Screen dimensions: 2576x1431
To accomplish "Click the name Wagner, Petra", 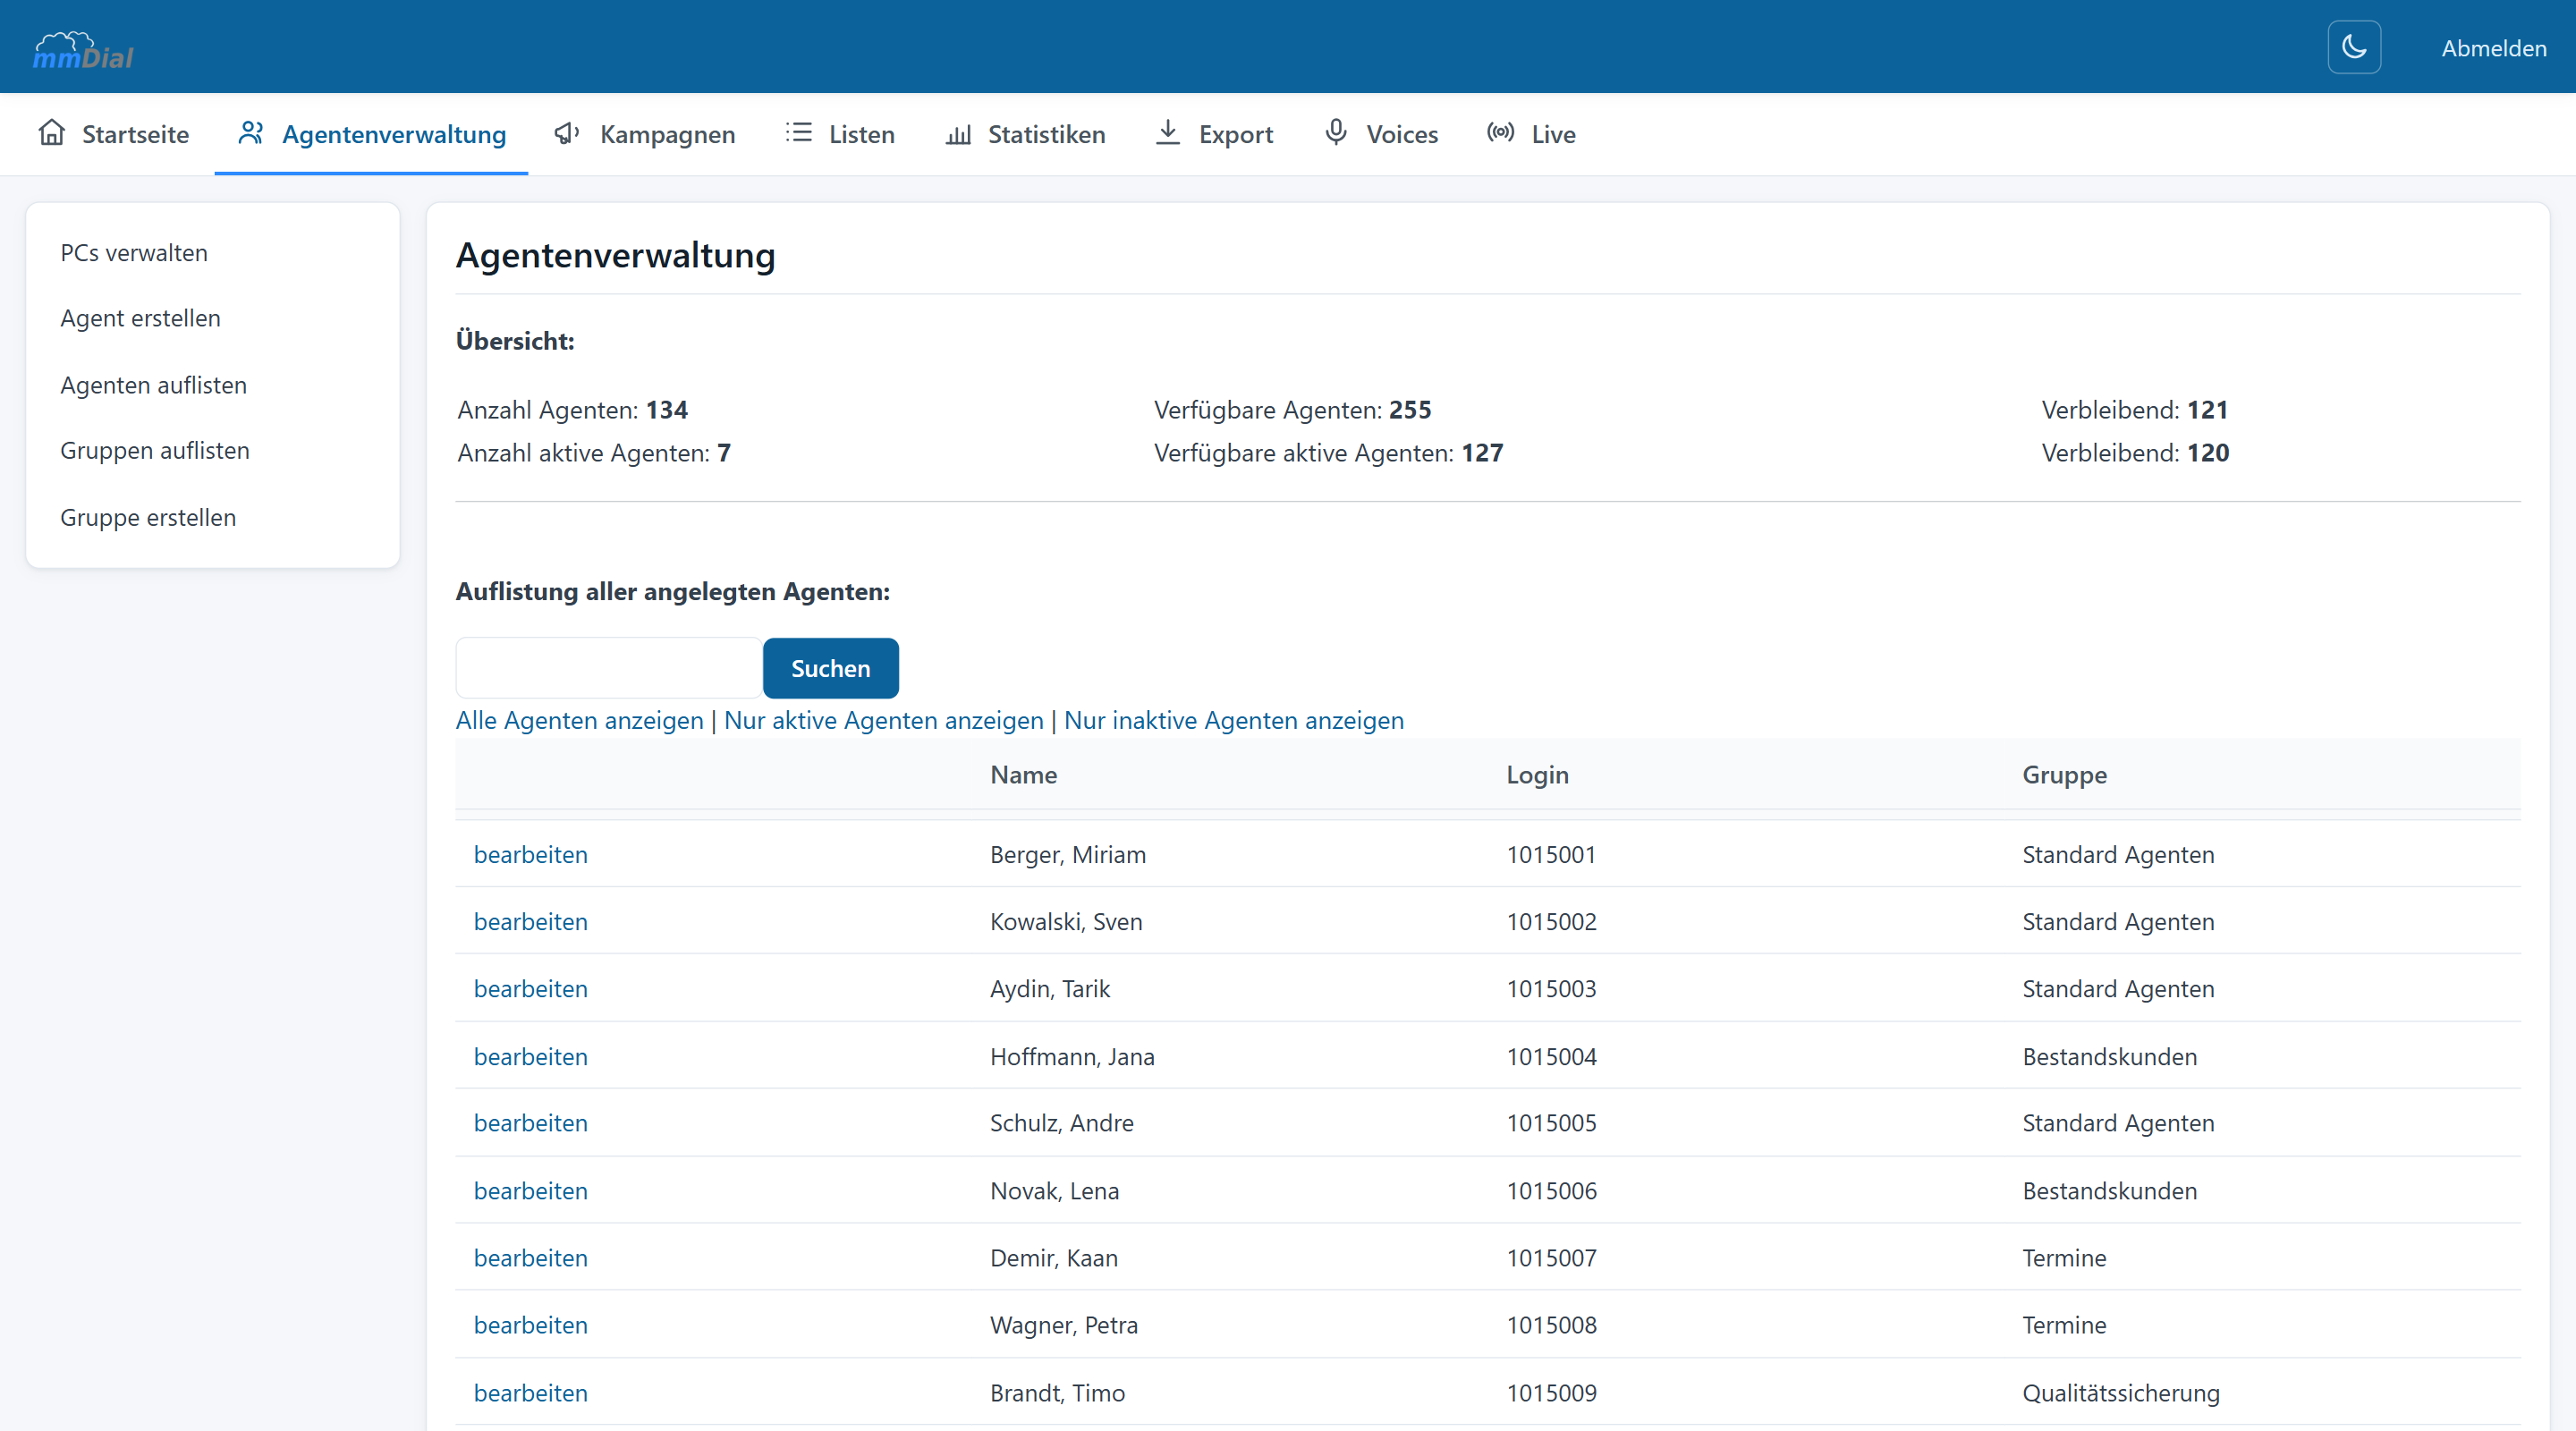I will point(1064,1325).
